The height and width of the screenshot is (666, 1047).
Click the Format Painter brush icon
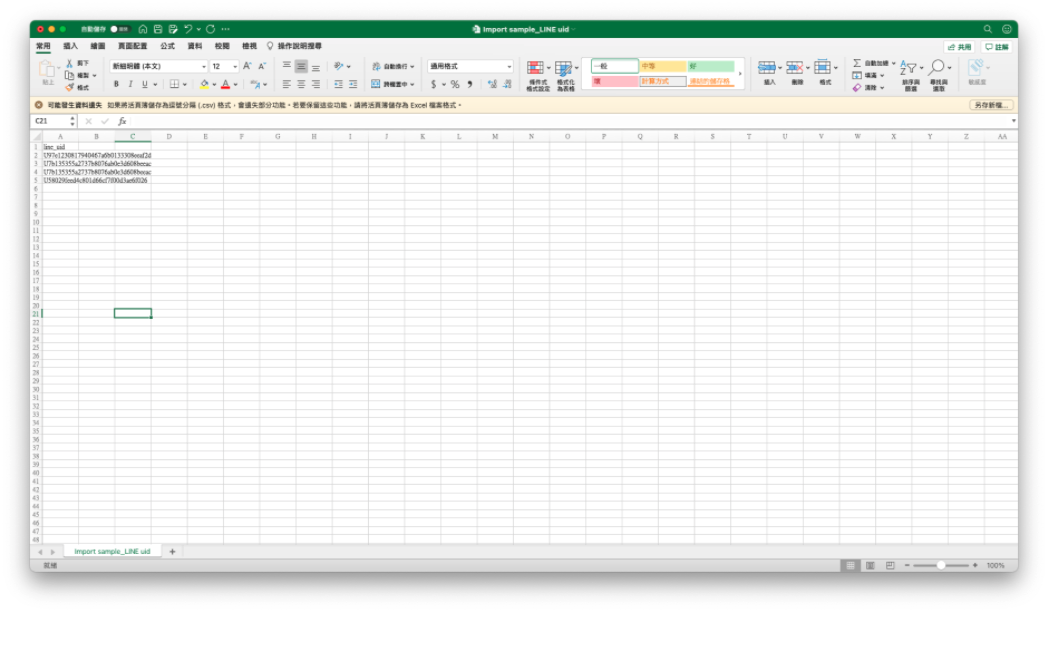(70, 87)
